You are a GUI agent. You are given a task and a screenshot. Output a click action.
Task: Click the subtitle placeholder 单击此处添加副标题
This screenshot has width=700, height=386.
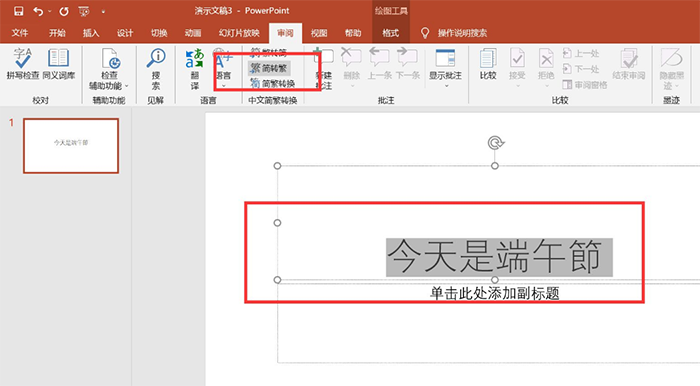pyautogui.click(x=495, y=293)
